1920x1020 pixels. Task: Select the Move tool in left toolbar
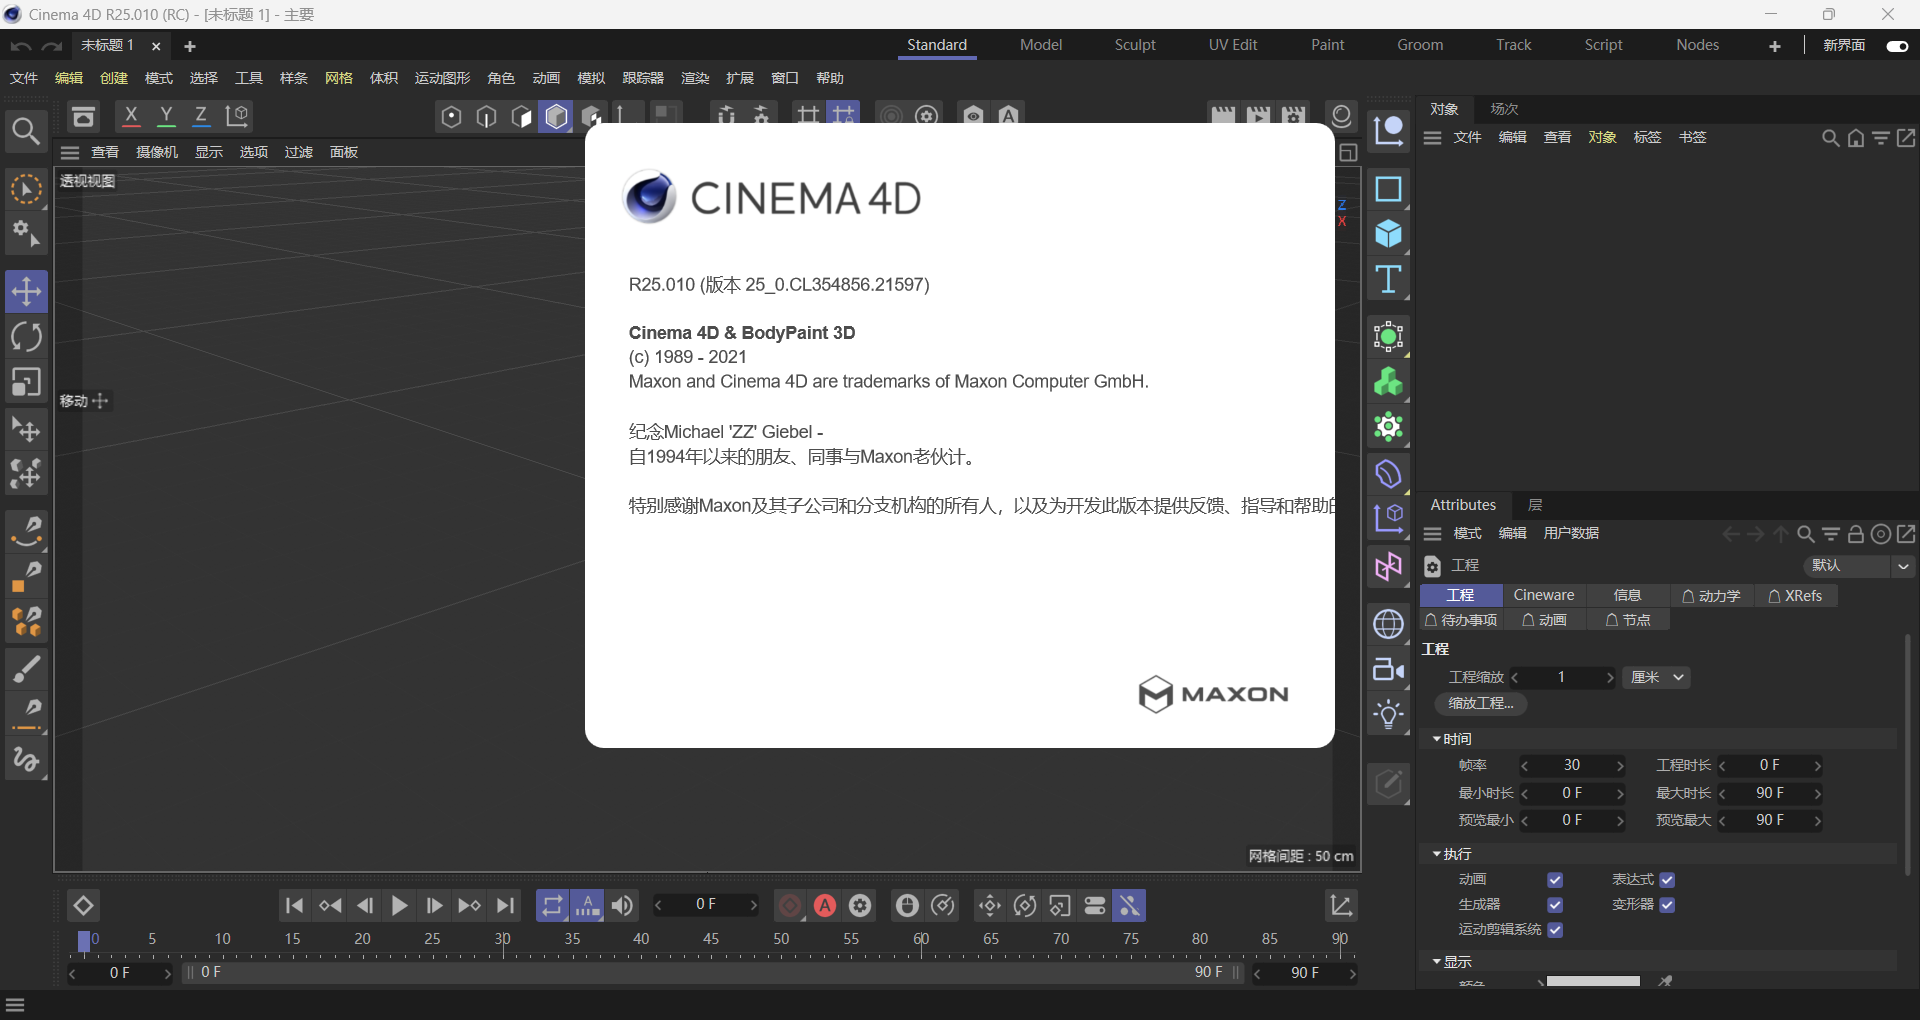pyautogui.click(x=26, y=292)
